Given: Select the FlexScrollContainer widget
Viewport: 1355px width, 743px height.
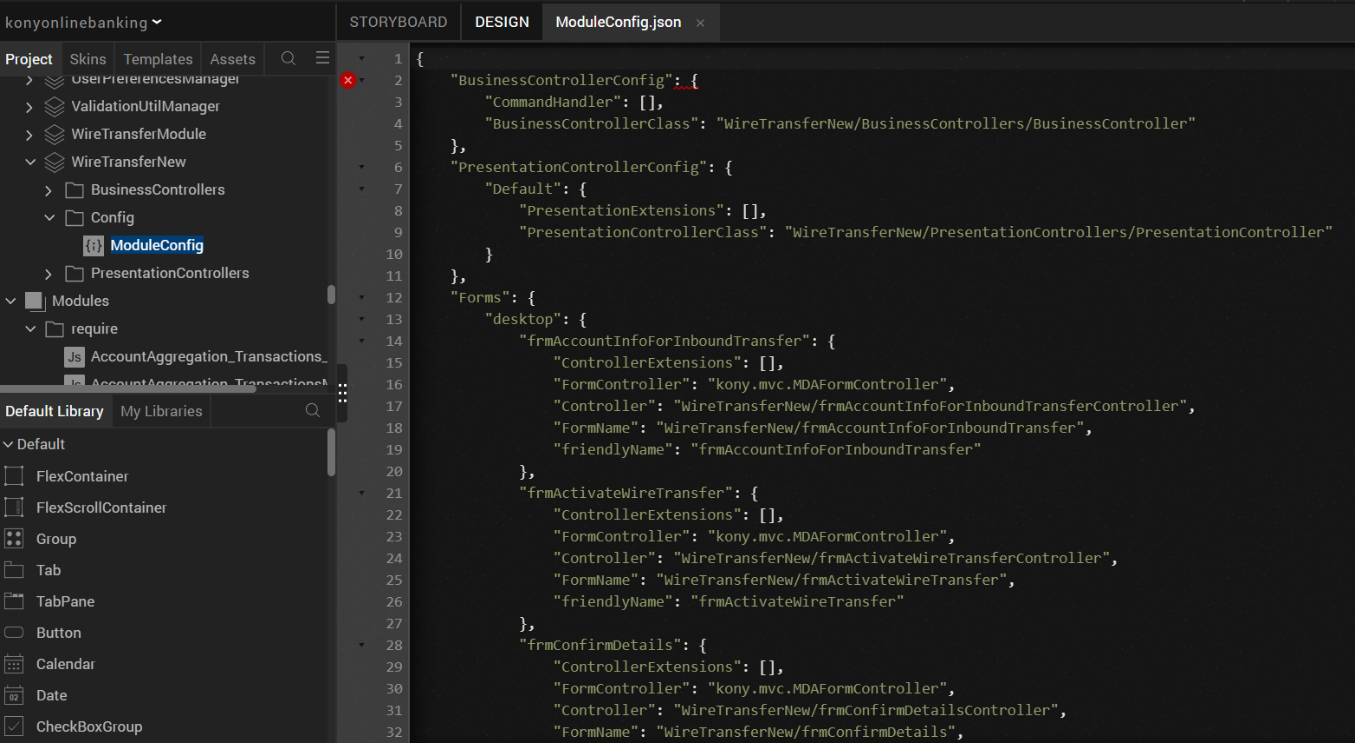Looking at the screenshot, I should [100, 508].
